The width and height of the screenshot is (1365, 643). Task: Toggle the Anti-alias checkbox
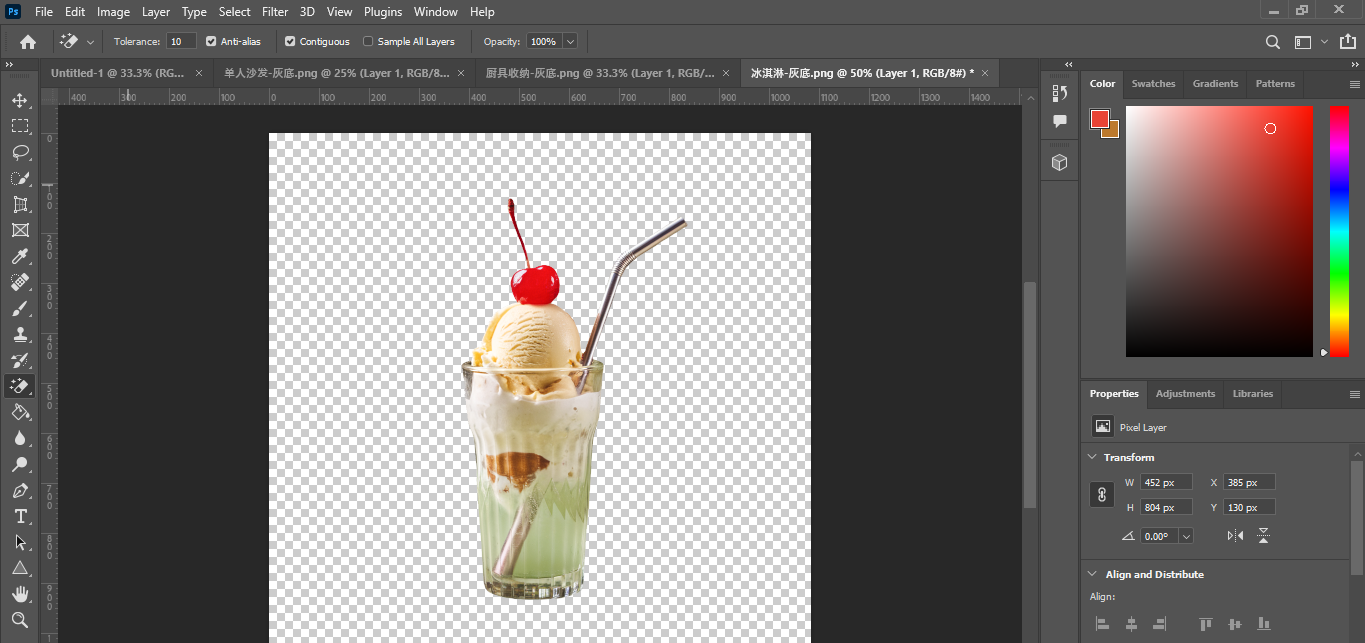click(211, 42)
